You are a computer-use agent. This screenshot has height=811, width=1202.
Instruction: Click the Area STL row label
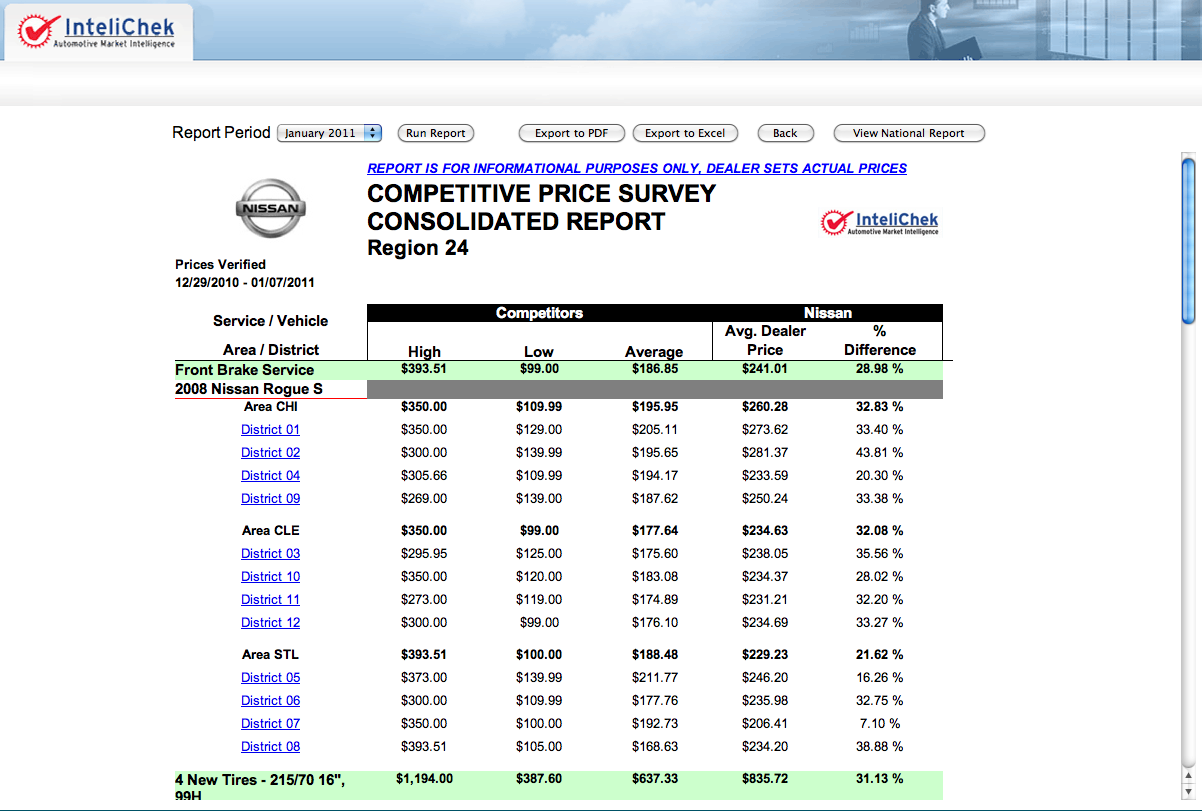[270, 655]
